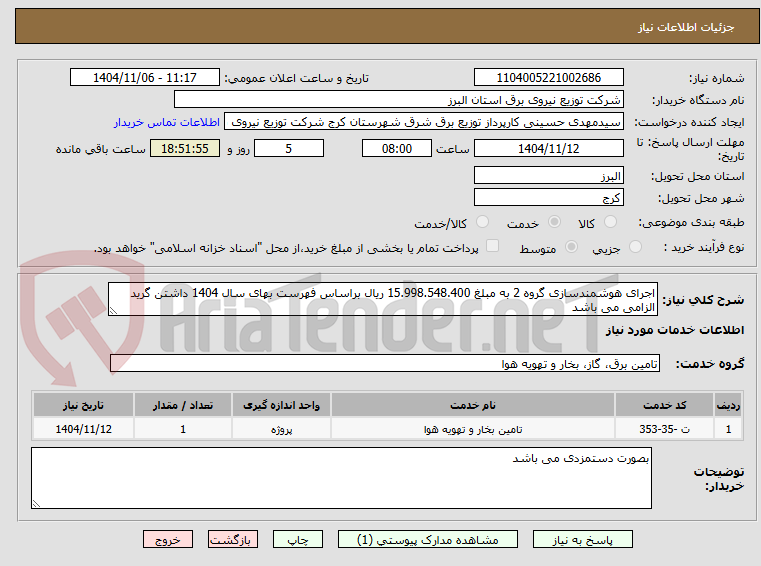This screenshot has height=566, width=761.
Task: Click the تاریخ نیاز column header
Action: point(83,405)
